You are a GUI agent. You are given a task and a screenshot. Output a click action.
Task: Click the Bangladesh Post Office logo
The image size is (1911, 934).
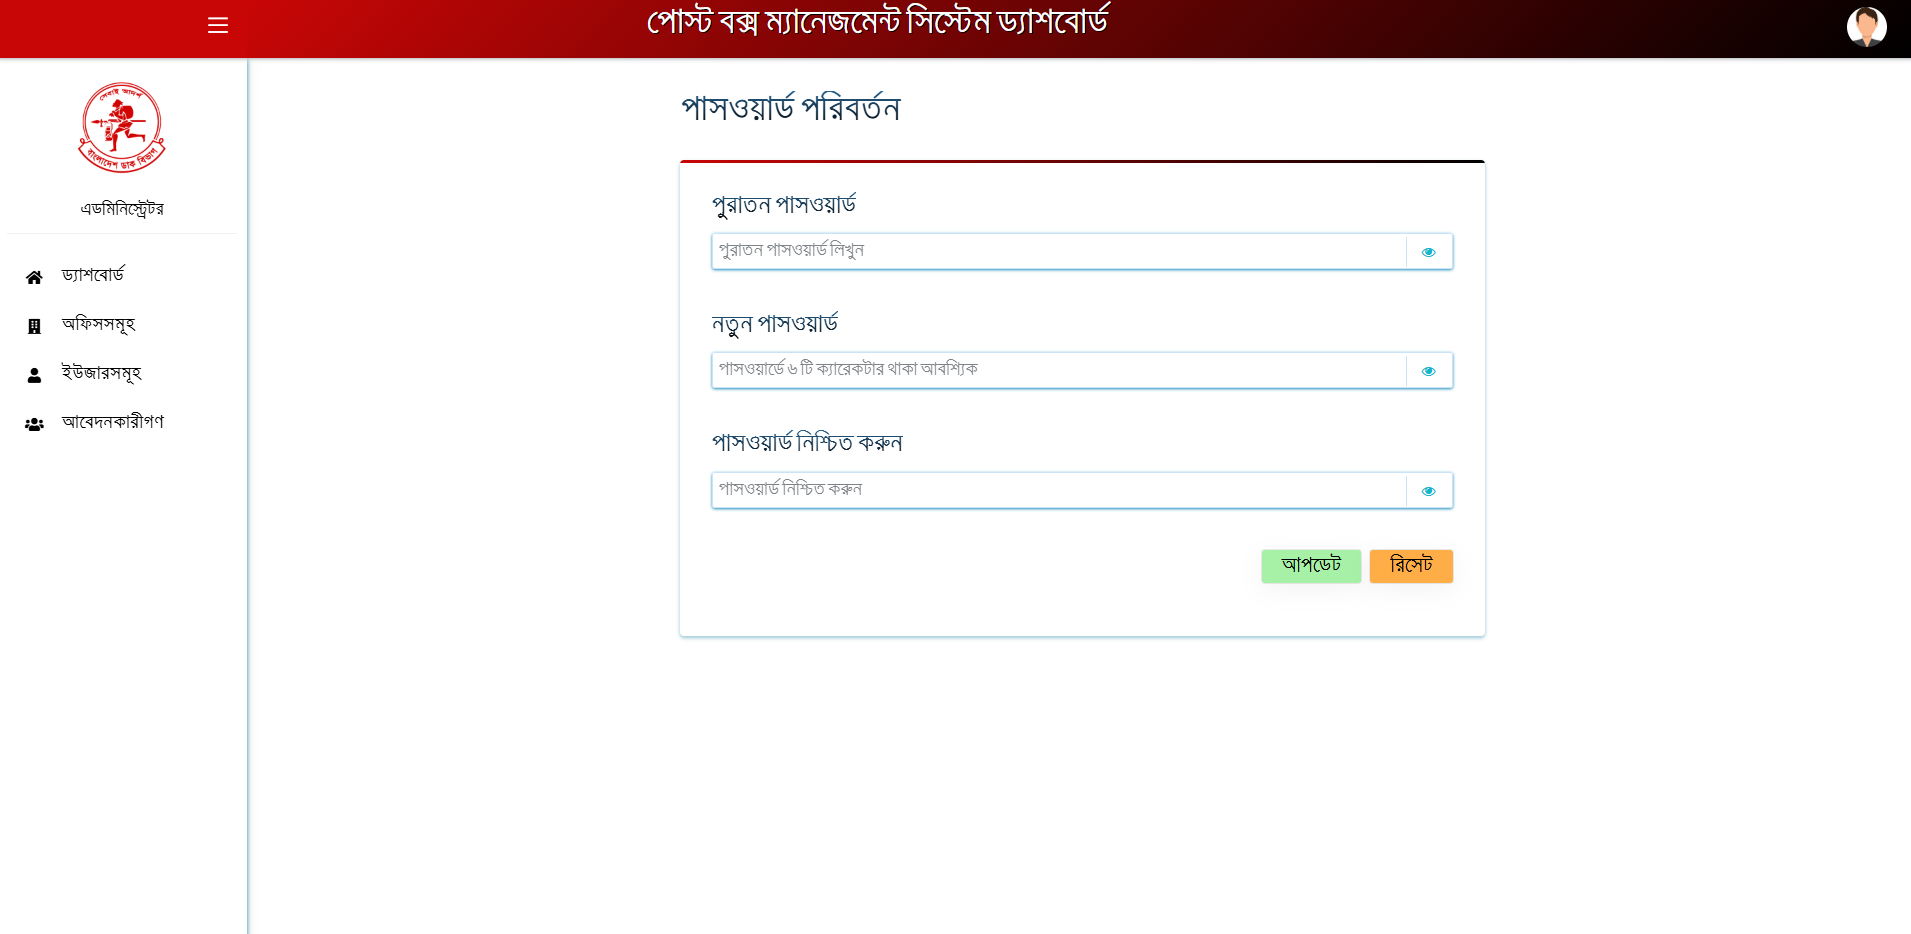[x=122, y=128]
